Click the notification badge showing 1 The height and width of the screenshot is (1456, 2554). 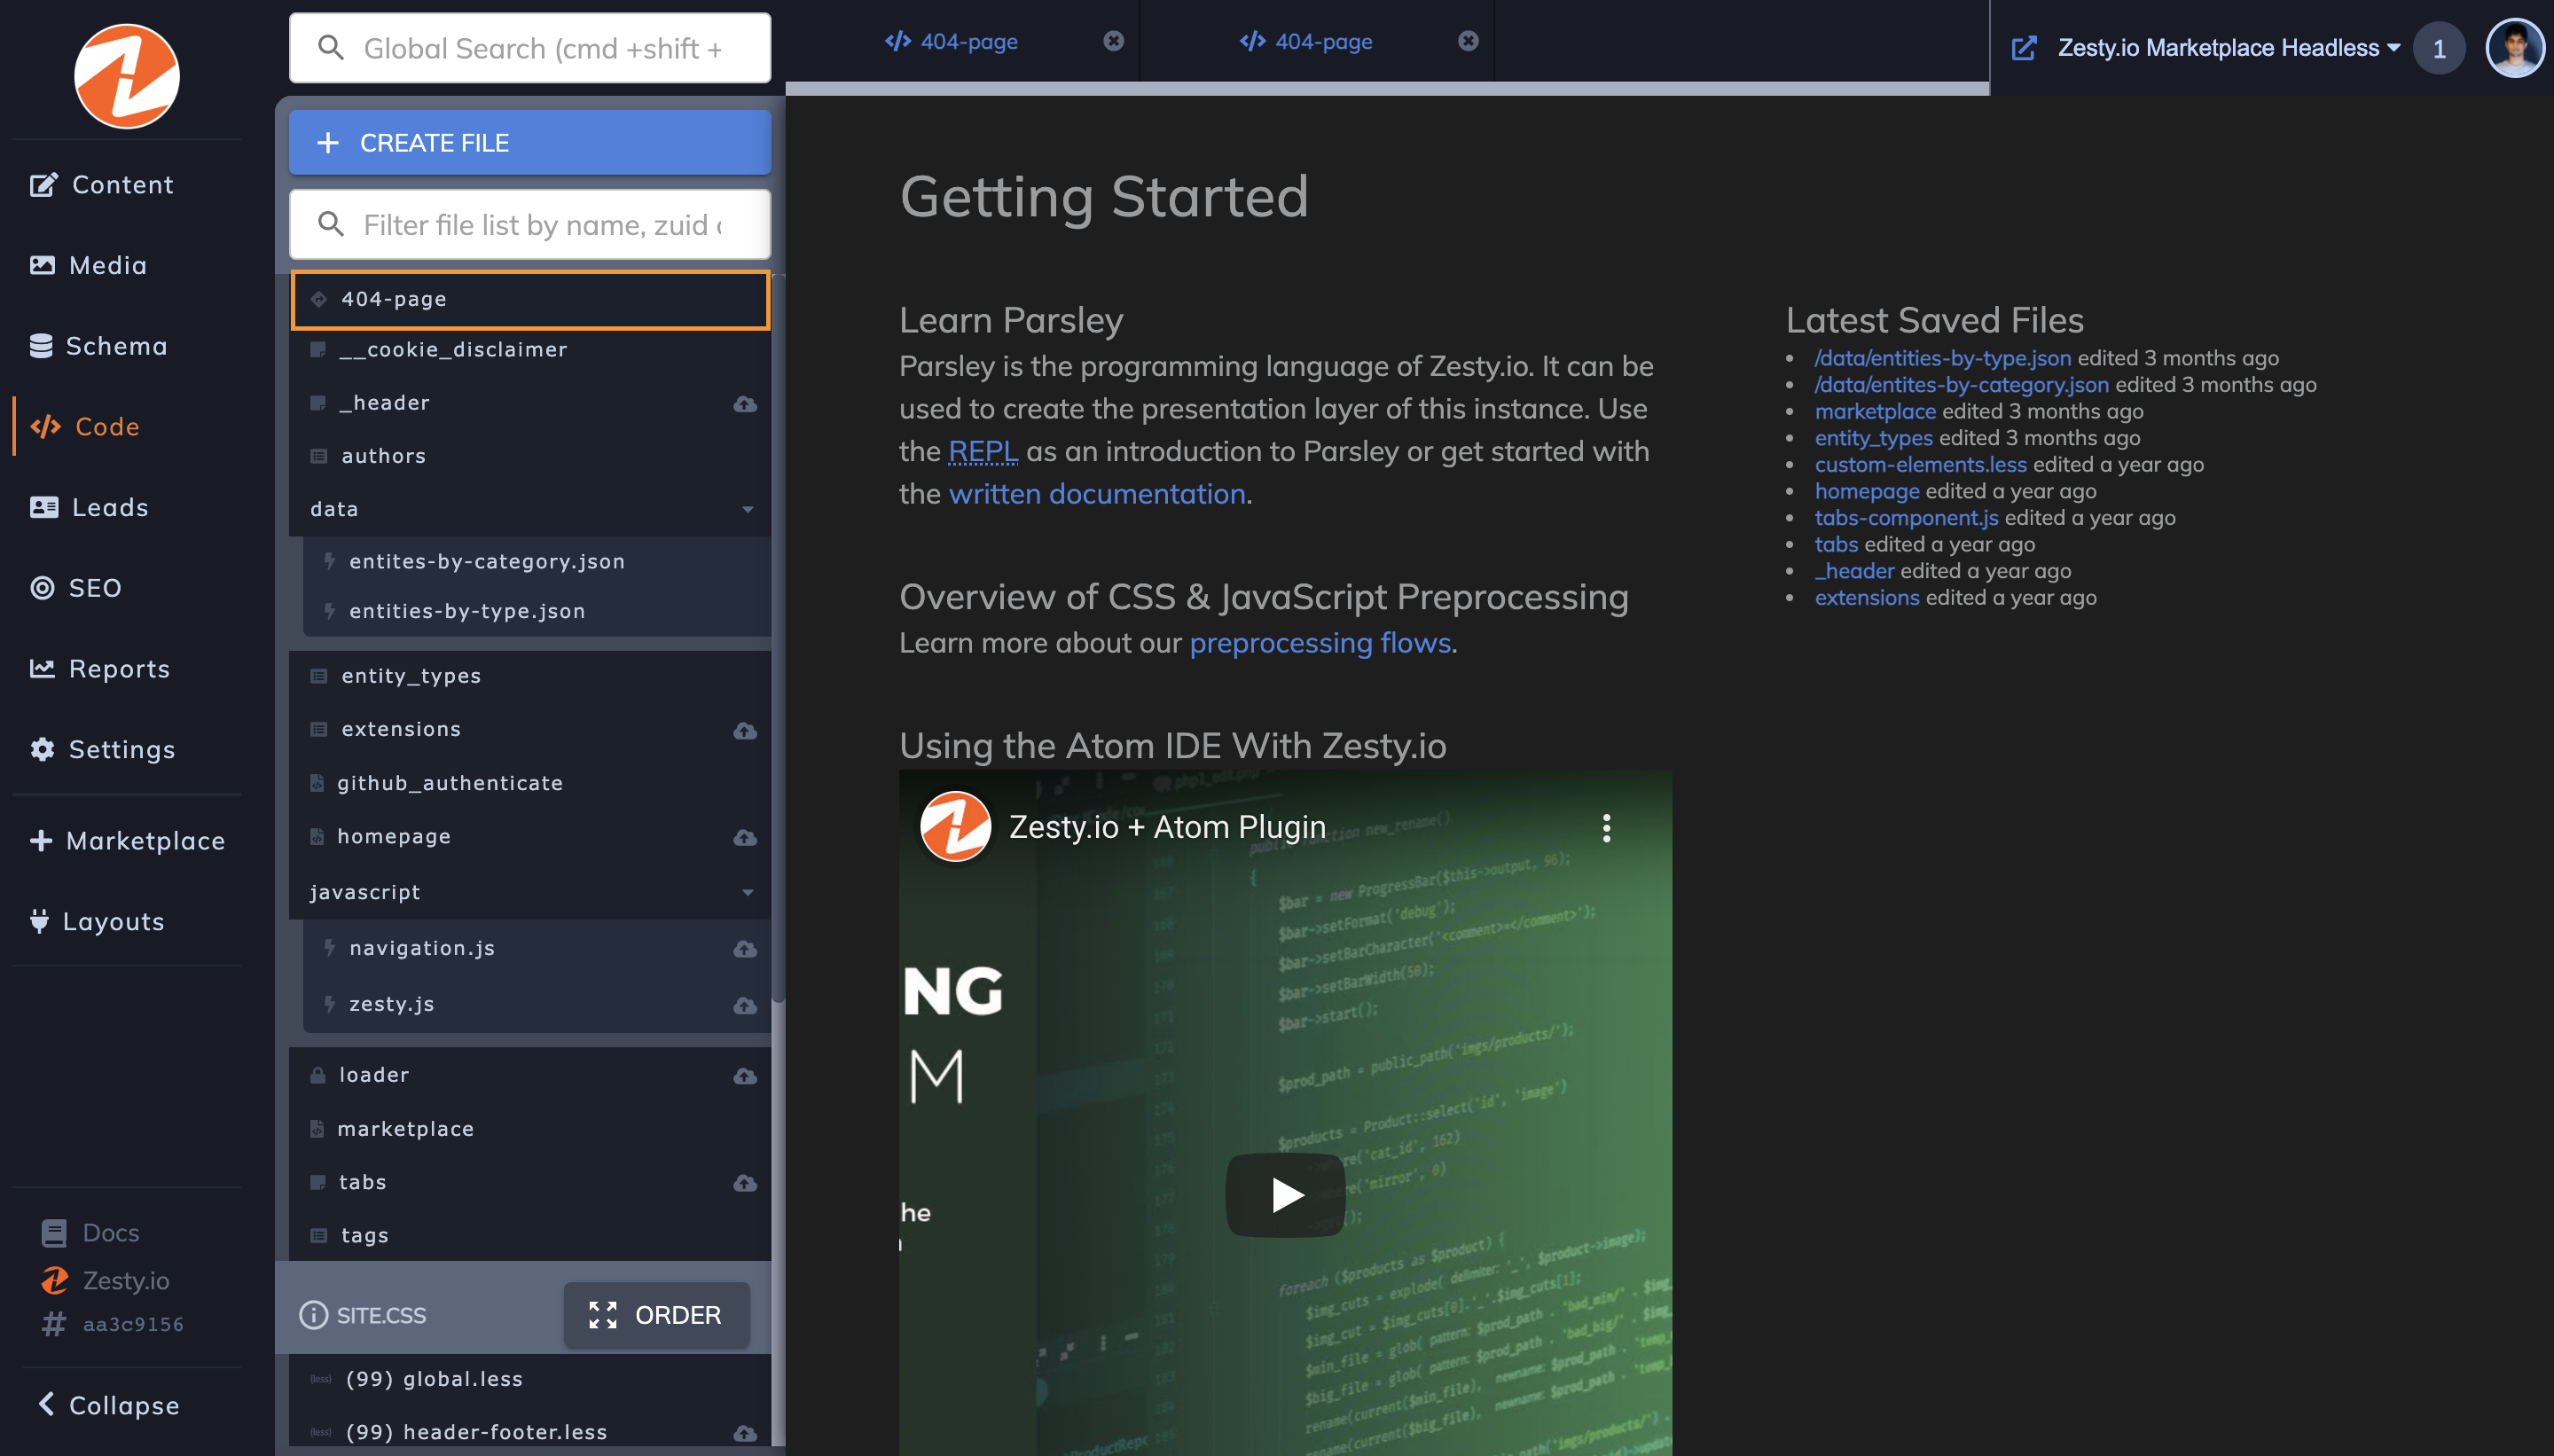(2439, 48)
